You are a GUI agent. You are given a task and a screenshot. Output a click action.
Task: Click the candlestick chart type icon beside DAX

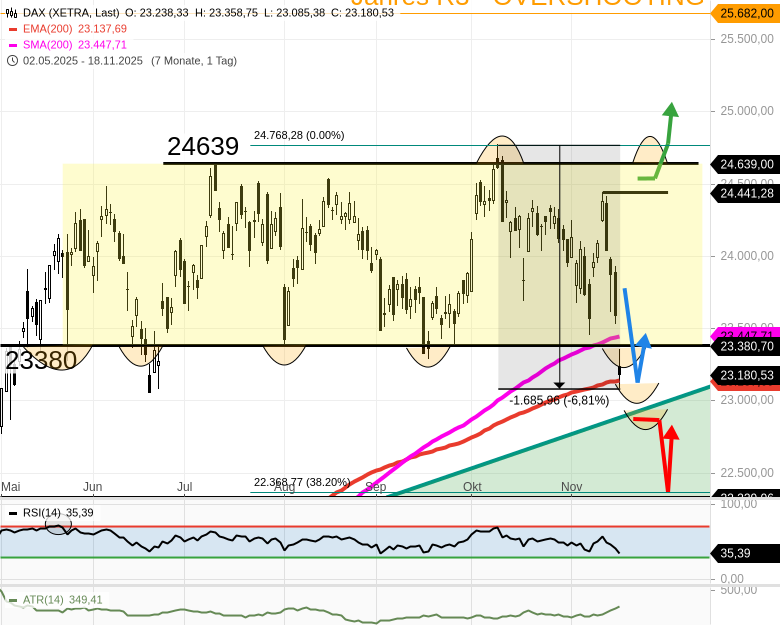tap(12, 13)
